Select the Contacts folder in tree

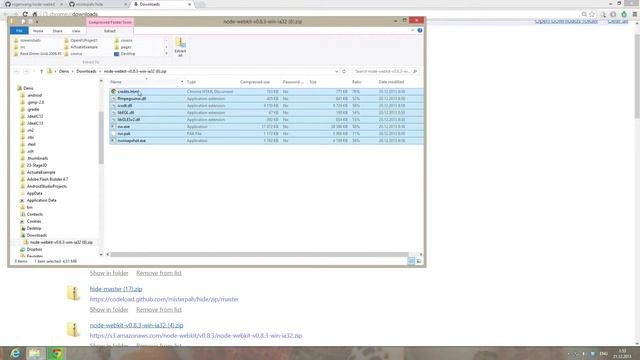35,214
